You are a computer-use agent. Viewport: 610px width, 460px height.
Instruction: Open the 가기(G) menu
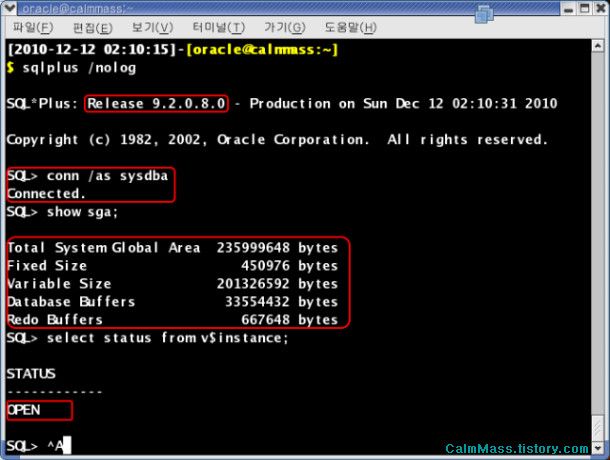(285, 28)
